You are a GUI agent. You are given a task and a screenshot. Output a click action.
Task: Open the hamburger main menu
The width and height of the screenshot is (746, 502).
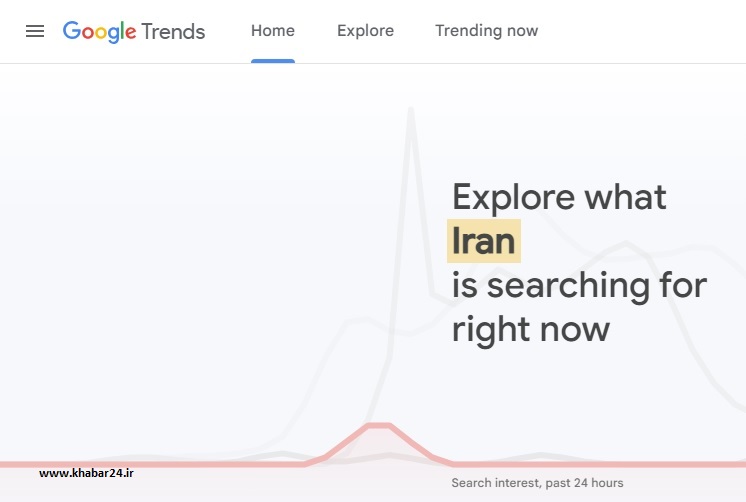pyautogui.click(x=35, y=31)
